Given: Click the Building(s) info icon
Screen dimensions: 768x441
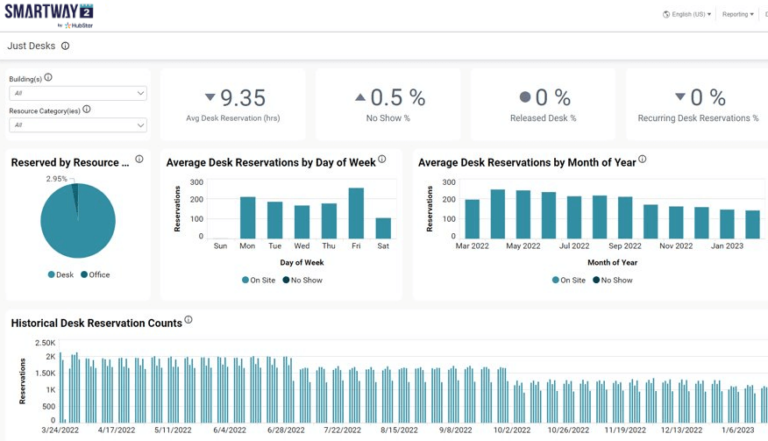Looking at the screenshot, I should 48,77.
